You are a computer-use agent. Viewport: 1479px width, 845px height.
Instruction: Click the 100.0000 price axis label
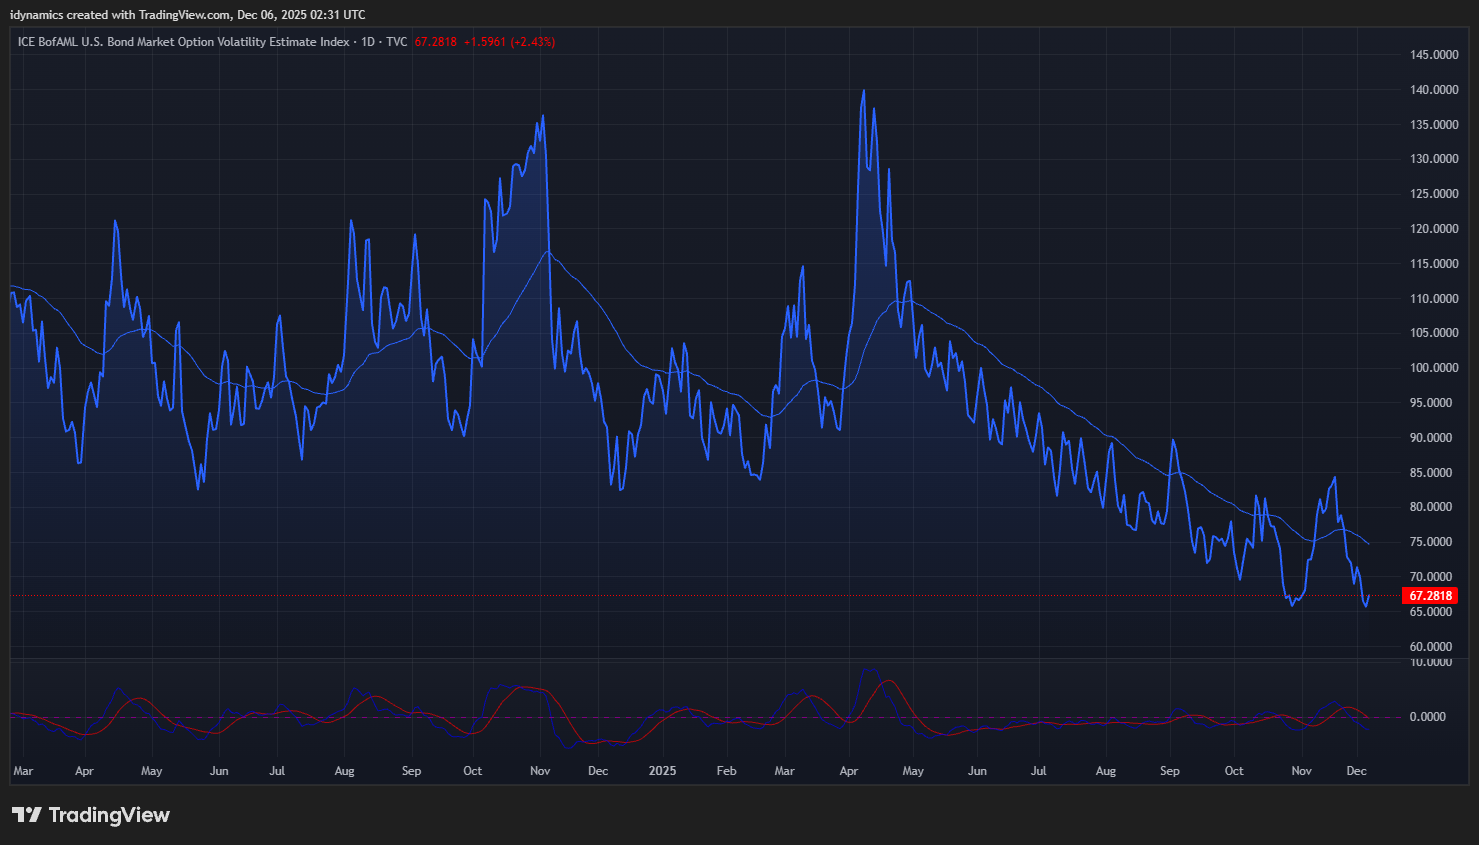[x=1433, y=368]
